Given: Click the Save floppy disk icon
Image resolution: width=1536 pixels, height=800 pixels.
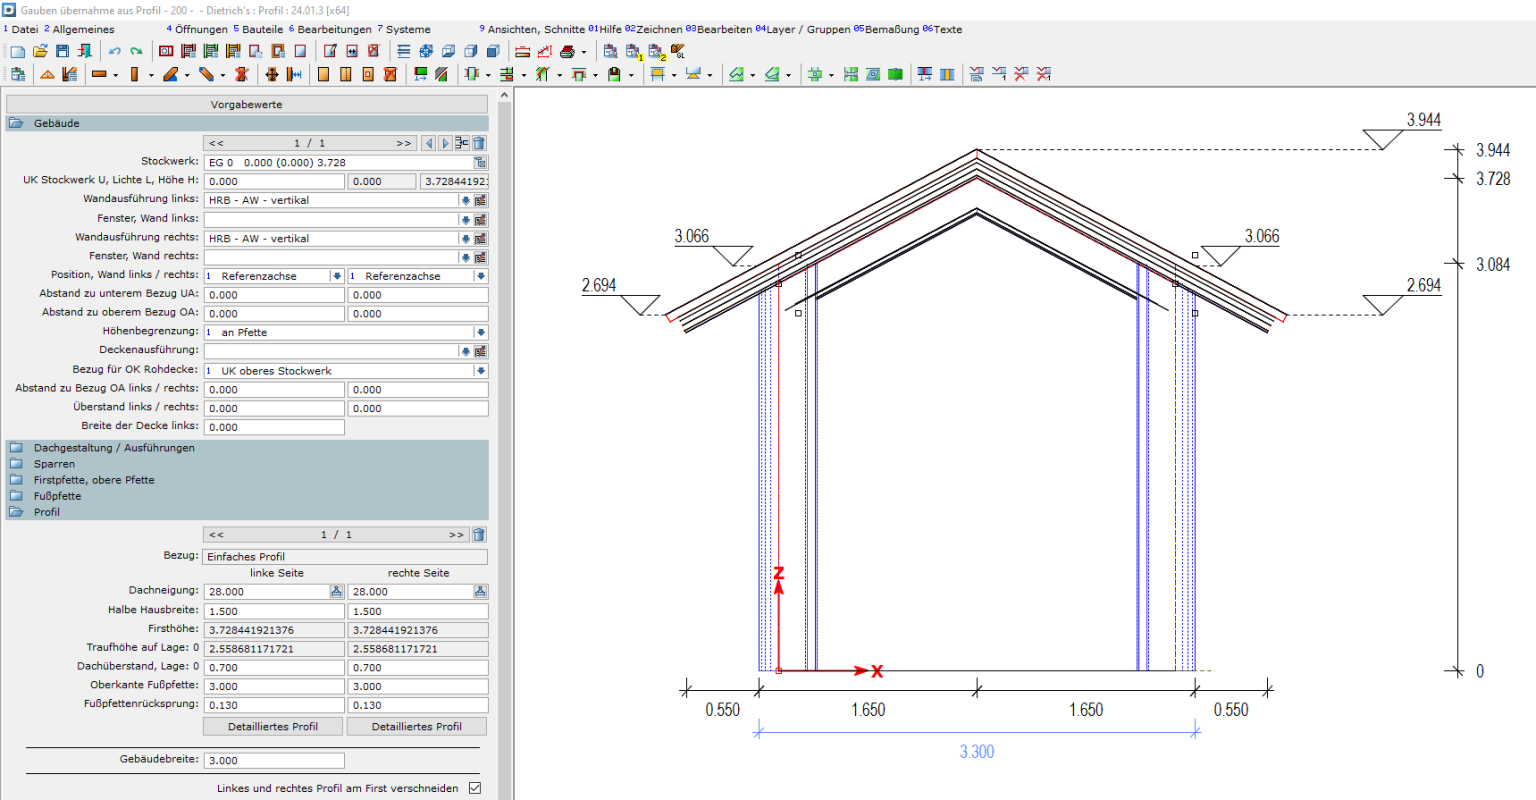Looking at the screenshot, I should (x=62, y=51).
